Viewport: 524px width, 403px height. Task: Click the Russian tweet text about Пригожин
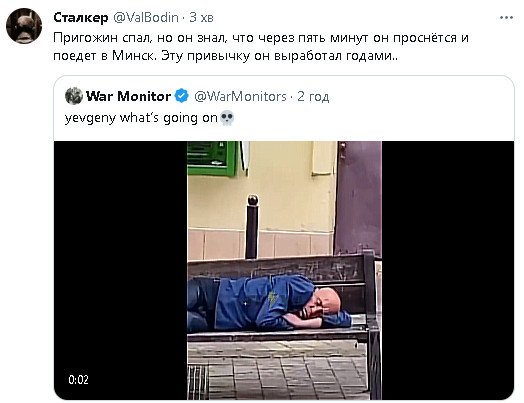[x=261, y=46]
